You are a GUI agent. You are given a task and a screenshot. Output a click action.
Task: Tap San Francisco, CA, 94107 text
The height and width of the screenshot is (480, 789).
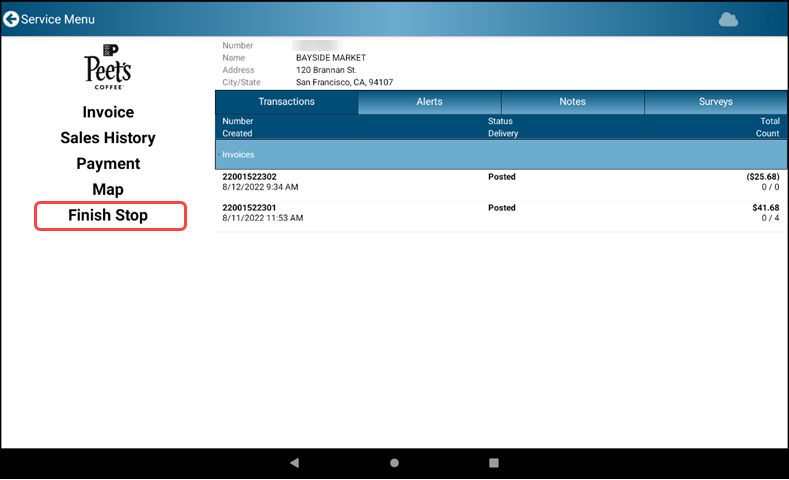coord(344,82)
